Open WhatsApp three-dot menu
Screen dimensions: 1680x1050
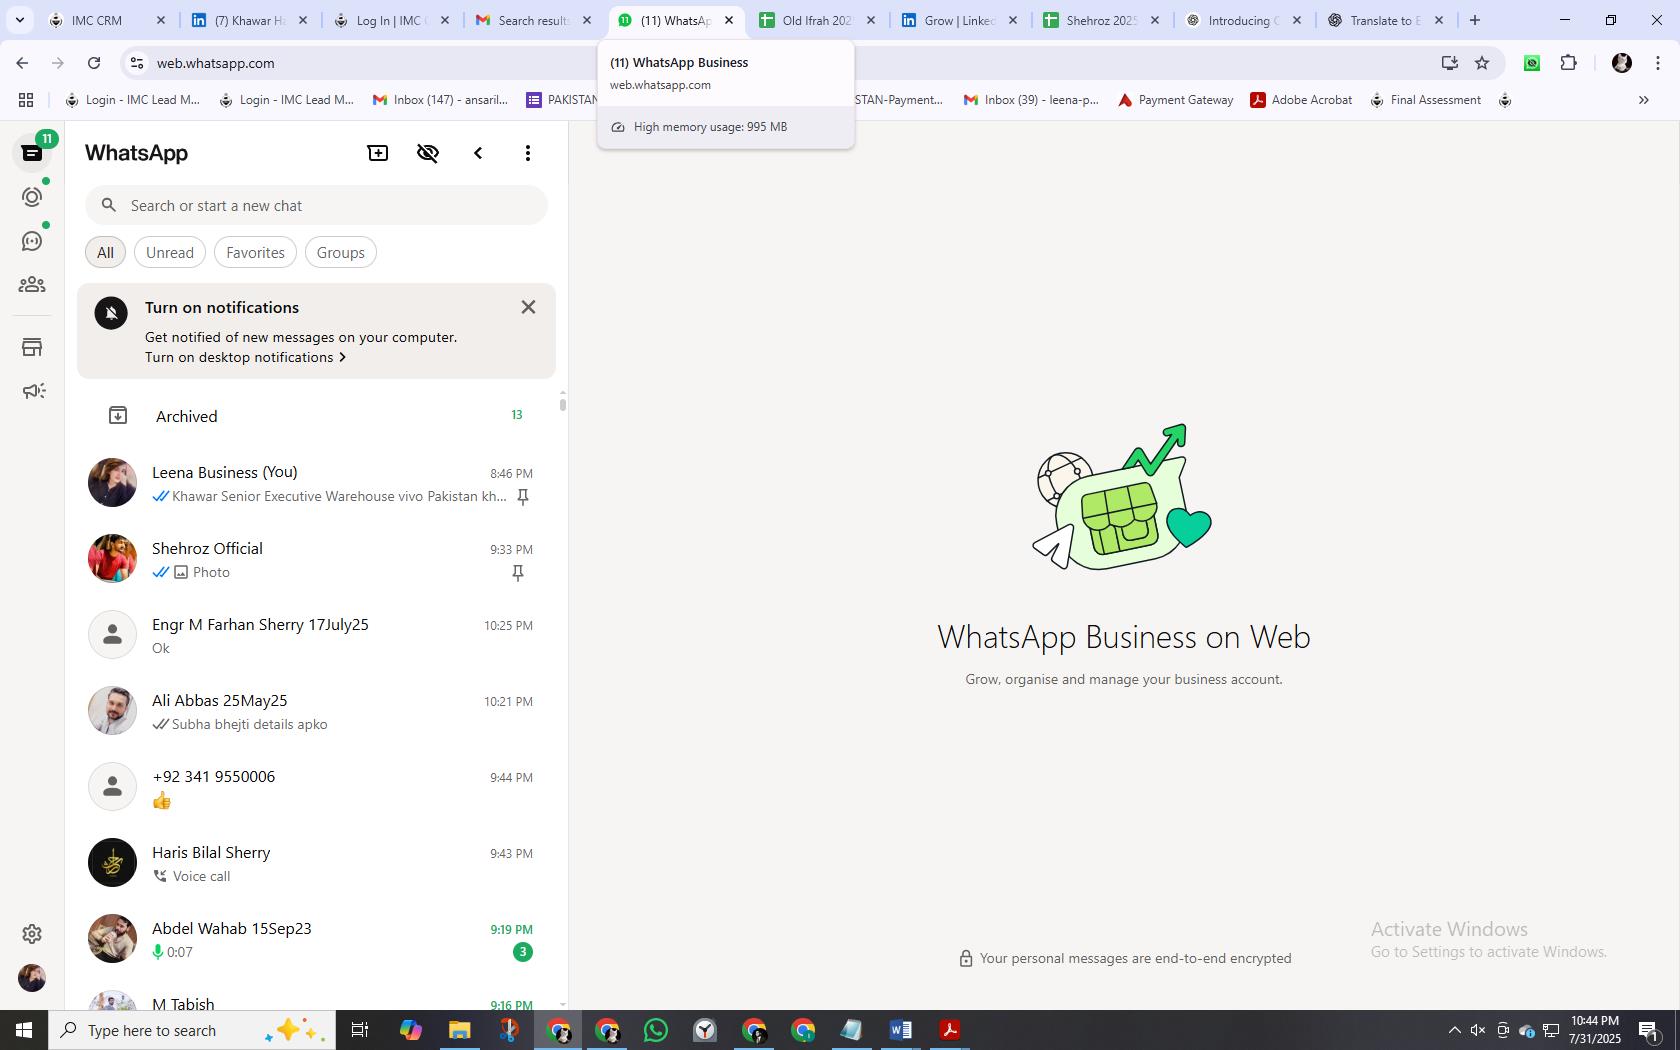click(528, 153)
